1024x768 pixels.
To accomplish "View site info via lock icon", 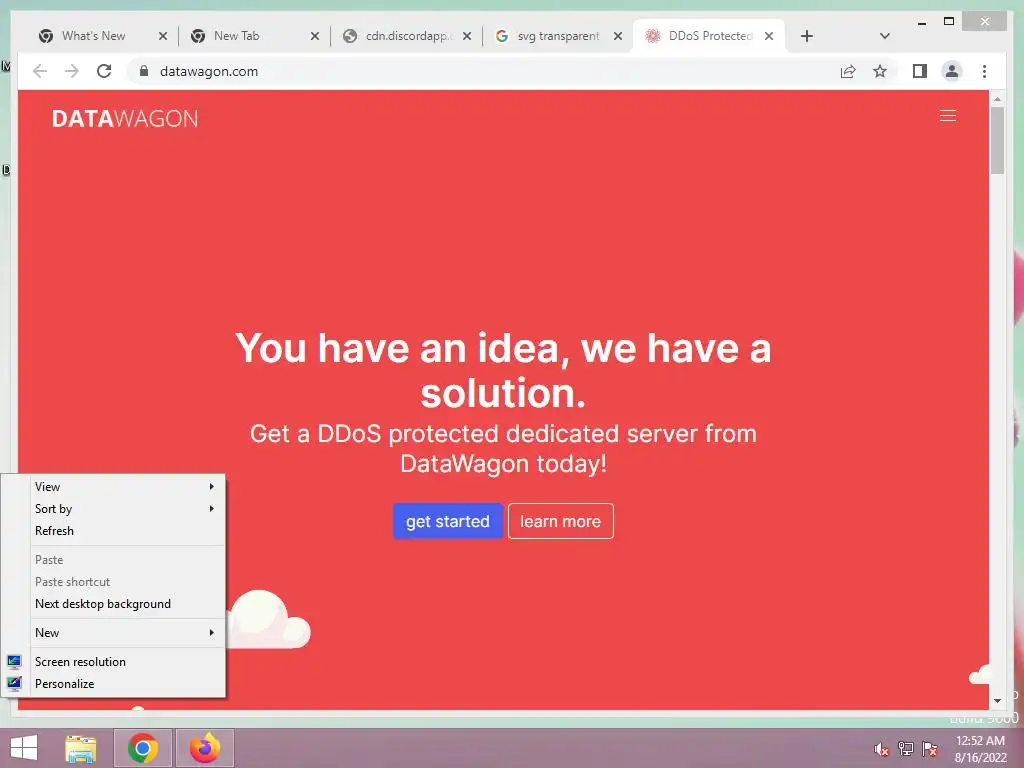I will (x=144, y=71).
